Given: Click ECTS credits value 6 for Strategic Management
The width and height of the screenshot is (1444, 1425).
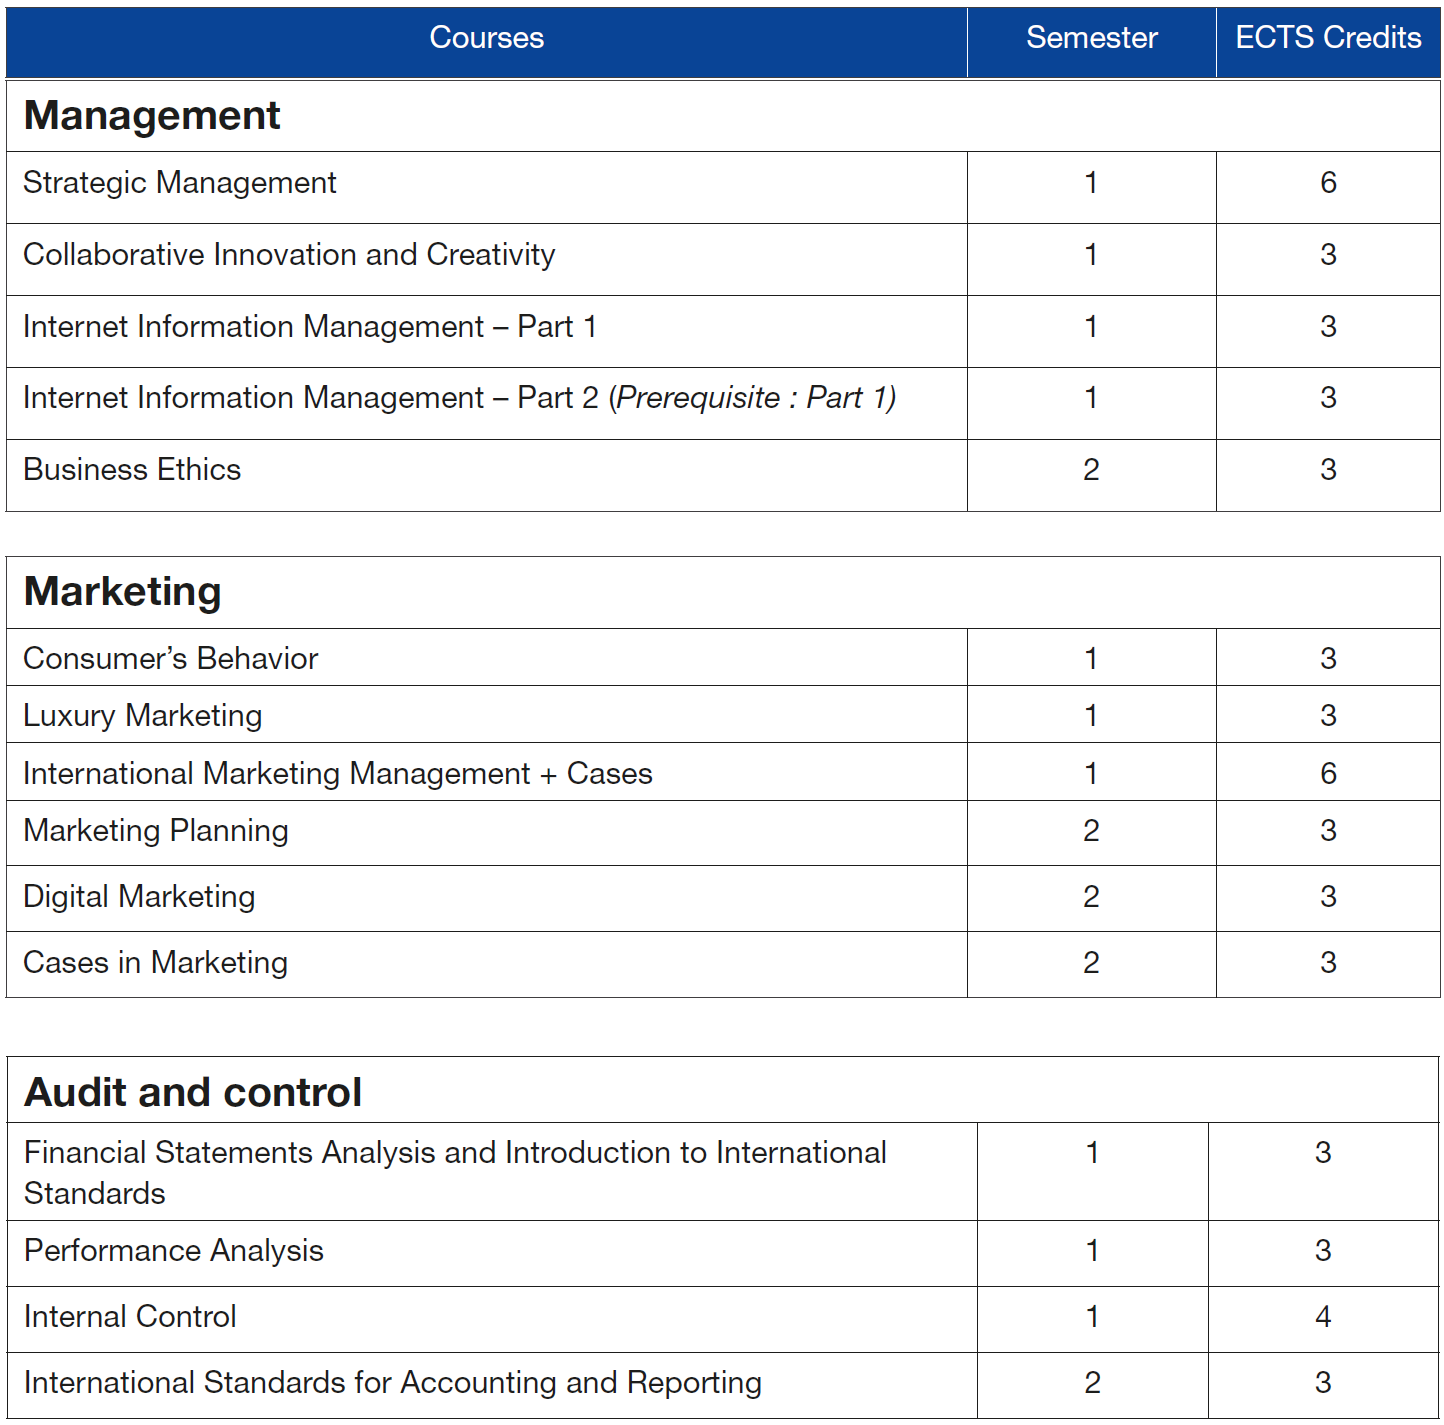Looking at the screenshot, I should tap(1328, 183).
